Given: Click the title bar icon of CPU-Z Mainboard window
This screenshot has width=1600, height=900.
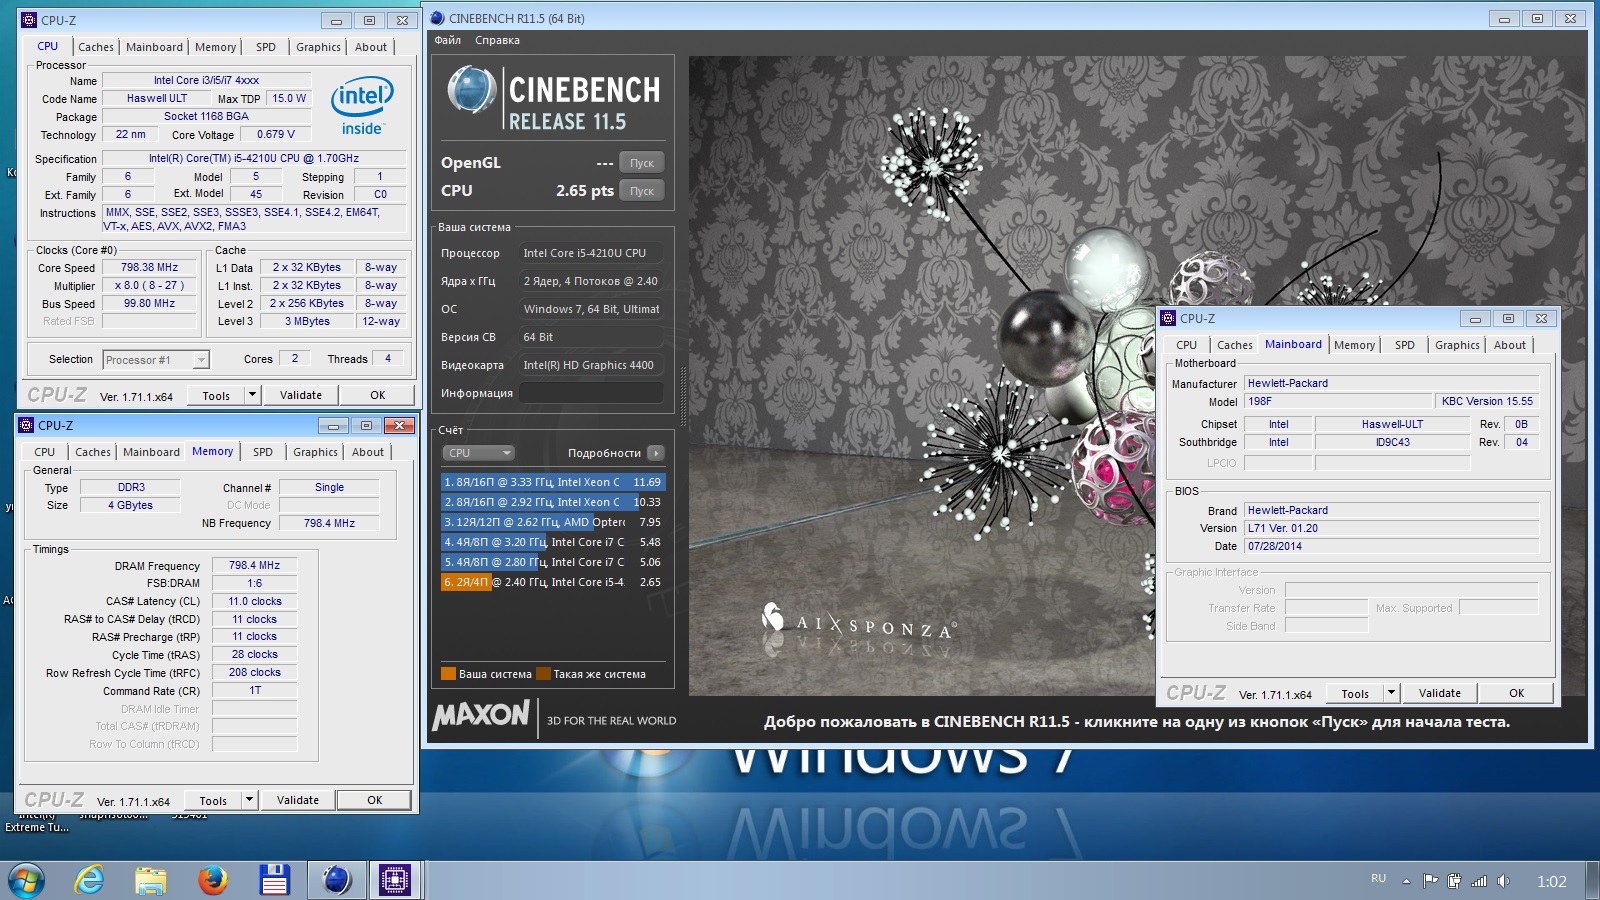Looking at the screenshot, I should click(x=1168, y=318).
